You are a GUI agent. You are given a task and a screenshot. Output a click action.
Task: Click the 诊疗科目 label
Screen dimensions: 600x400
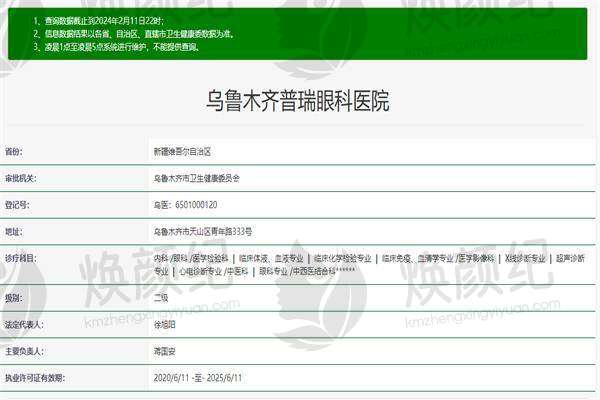click(21, 258)
